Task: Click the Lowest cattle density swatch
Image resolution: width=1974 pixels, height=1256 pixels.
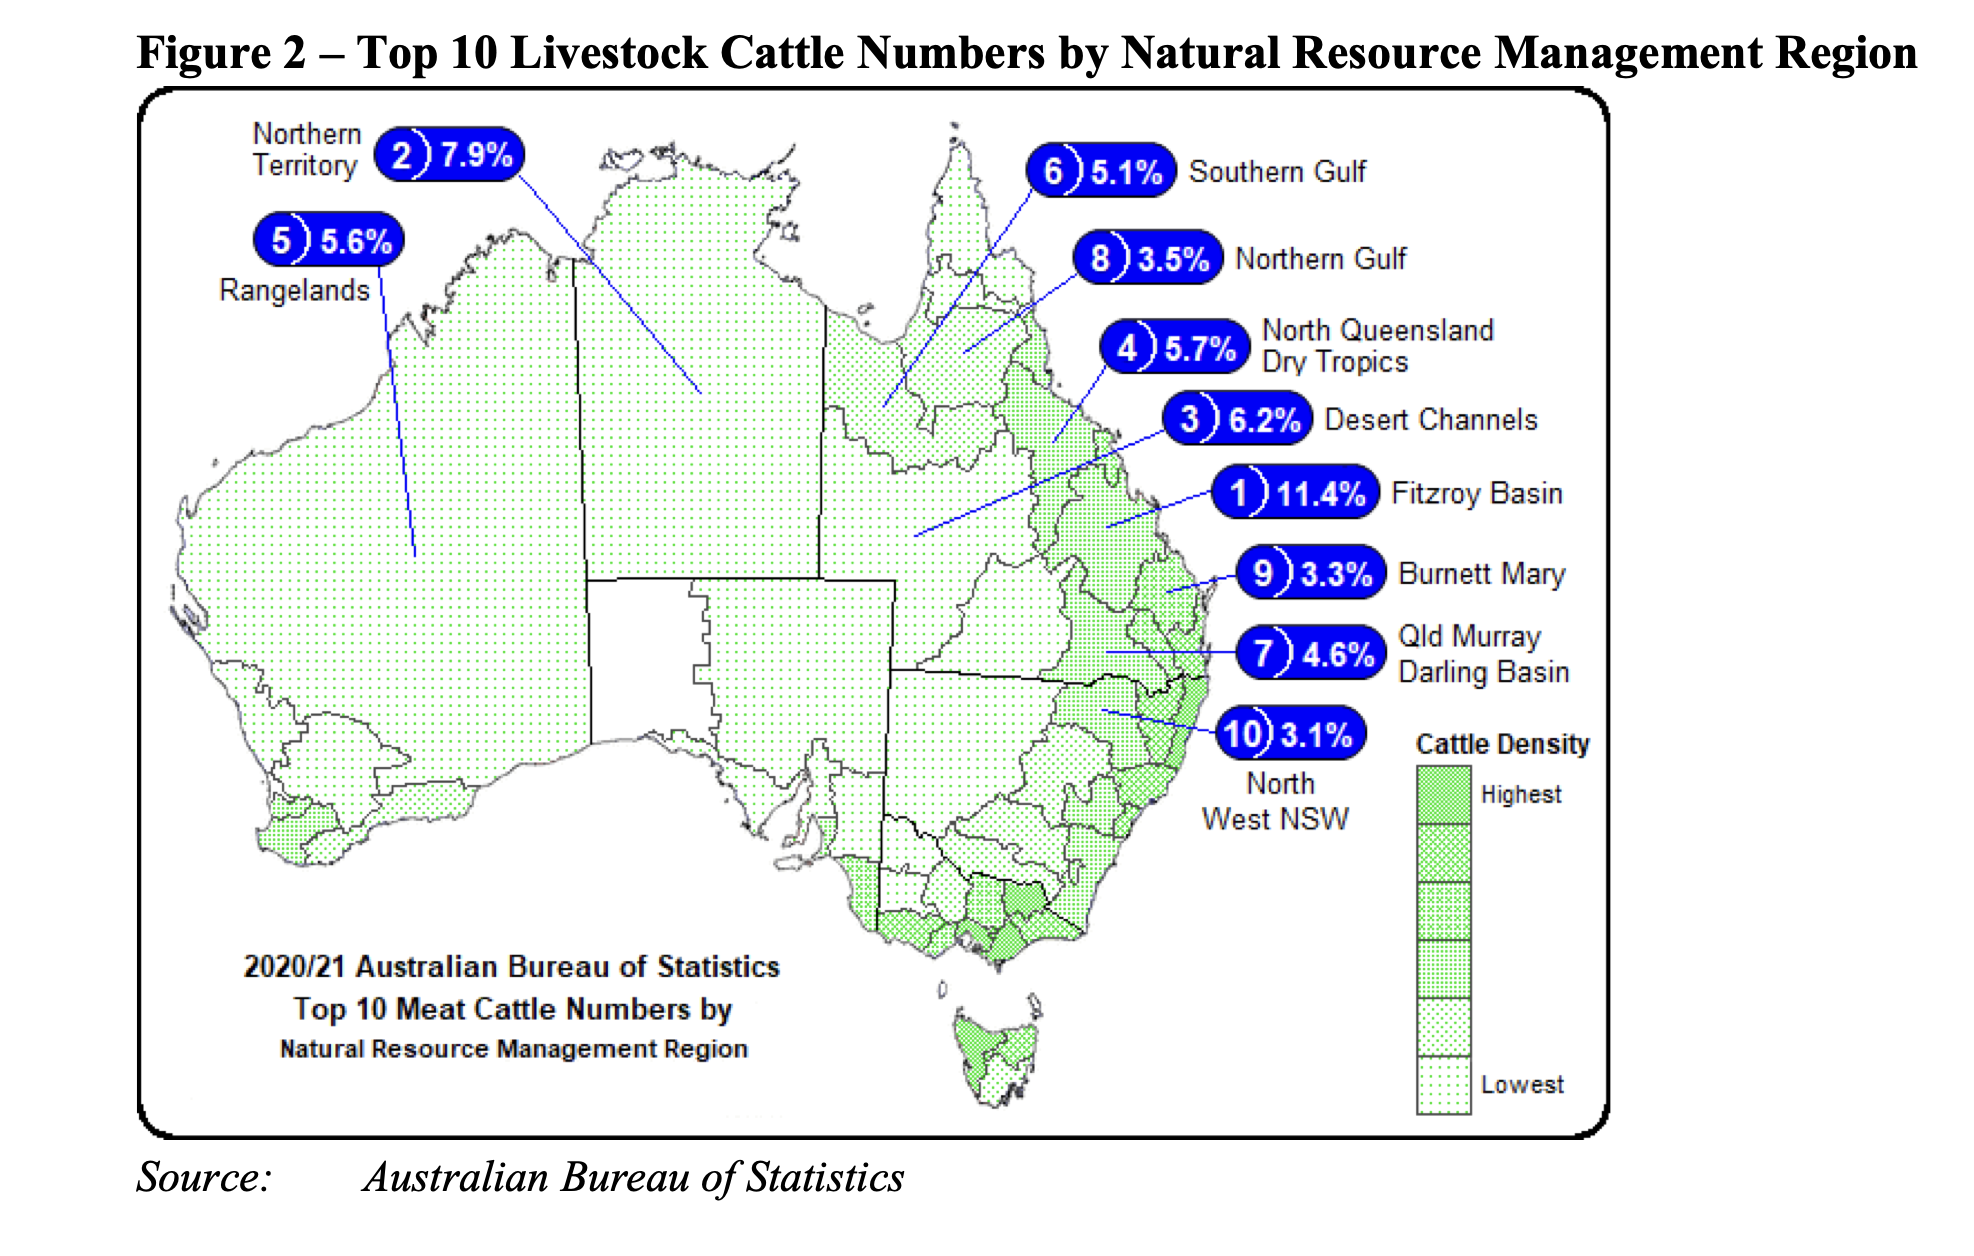Action: pyautogui.click(x=1443, y=1085)
